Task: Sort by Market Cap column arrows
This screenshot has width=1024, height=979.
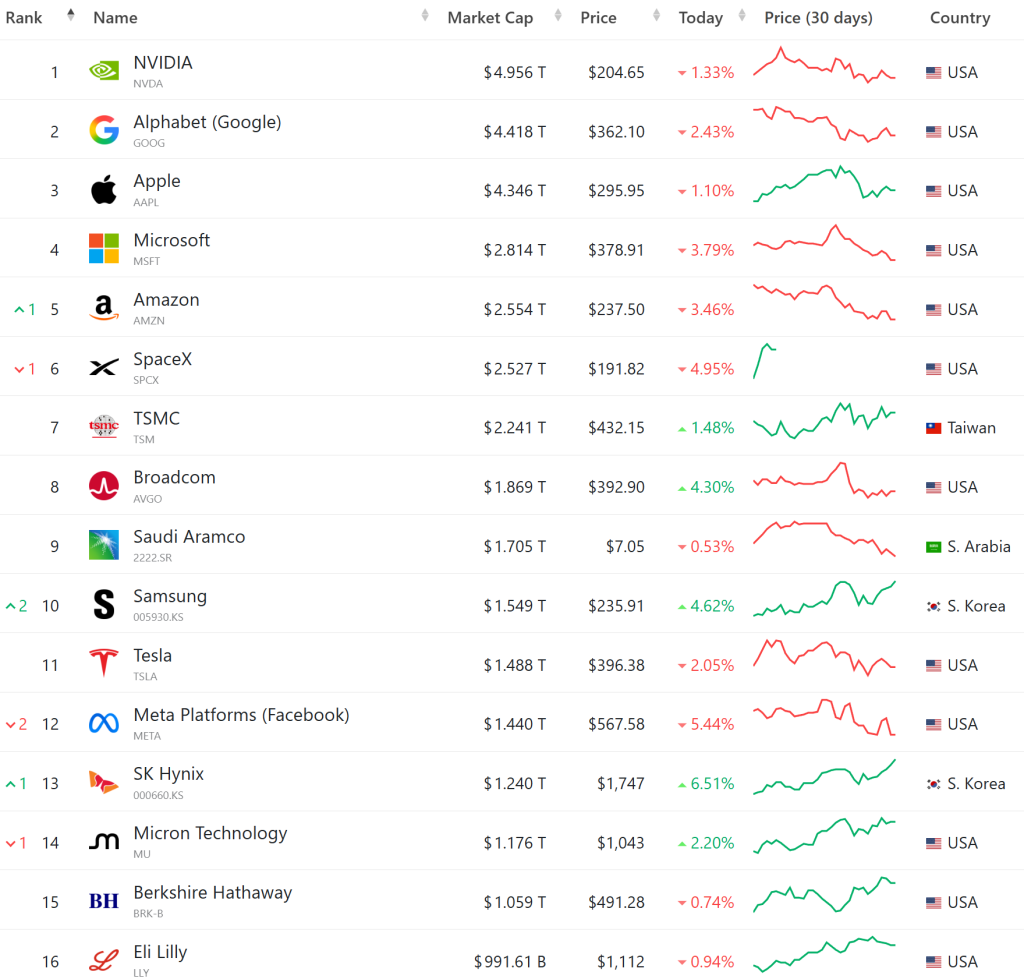Action: 558,15
